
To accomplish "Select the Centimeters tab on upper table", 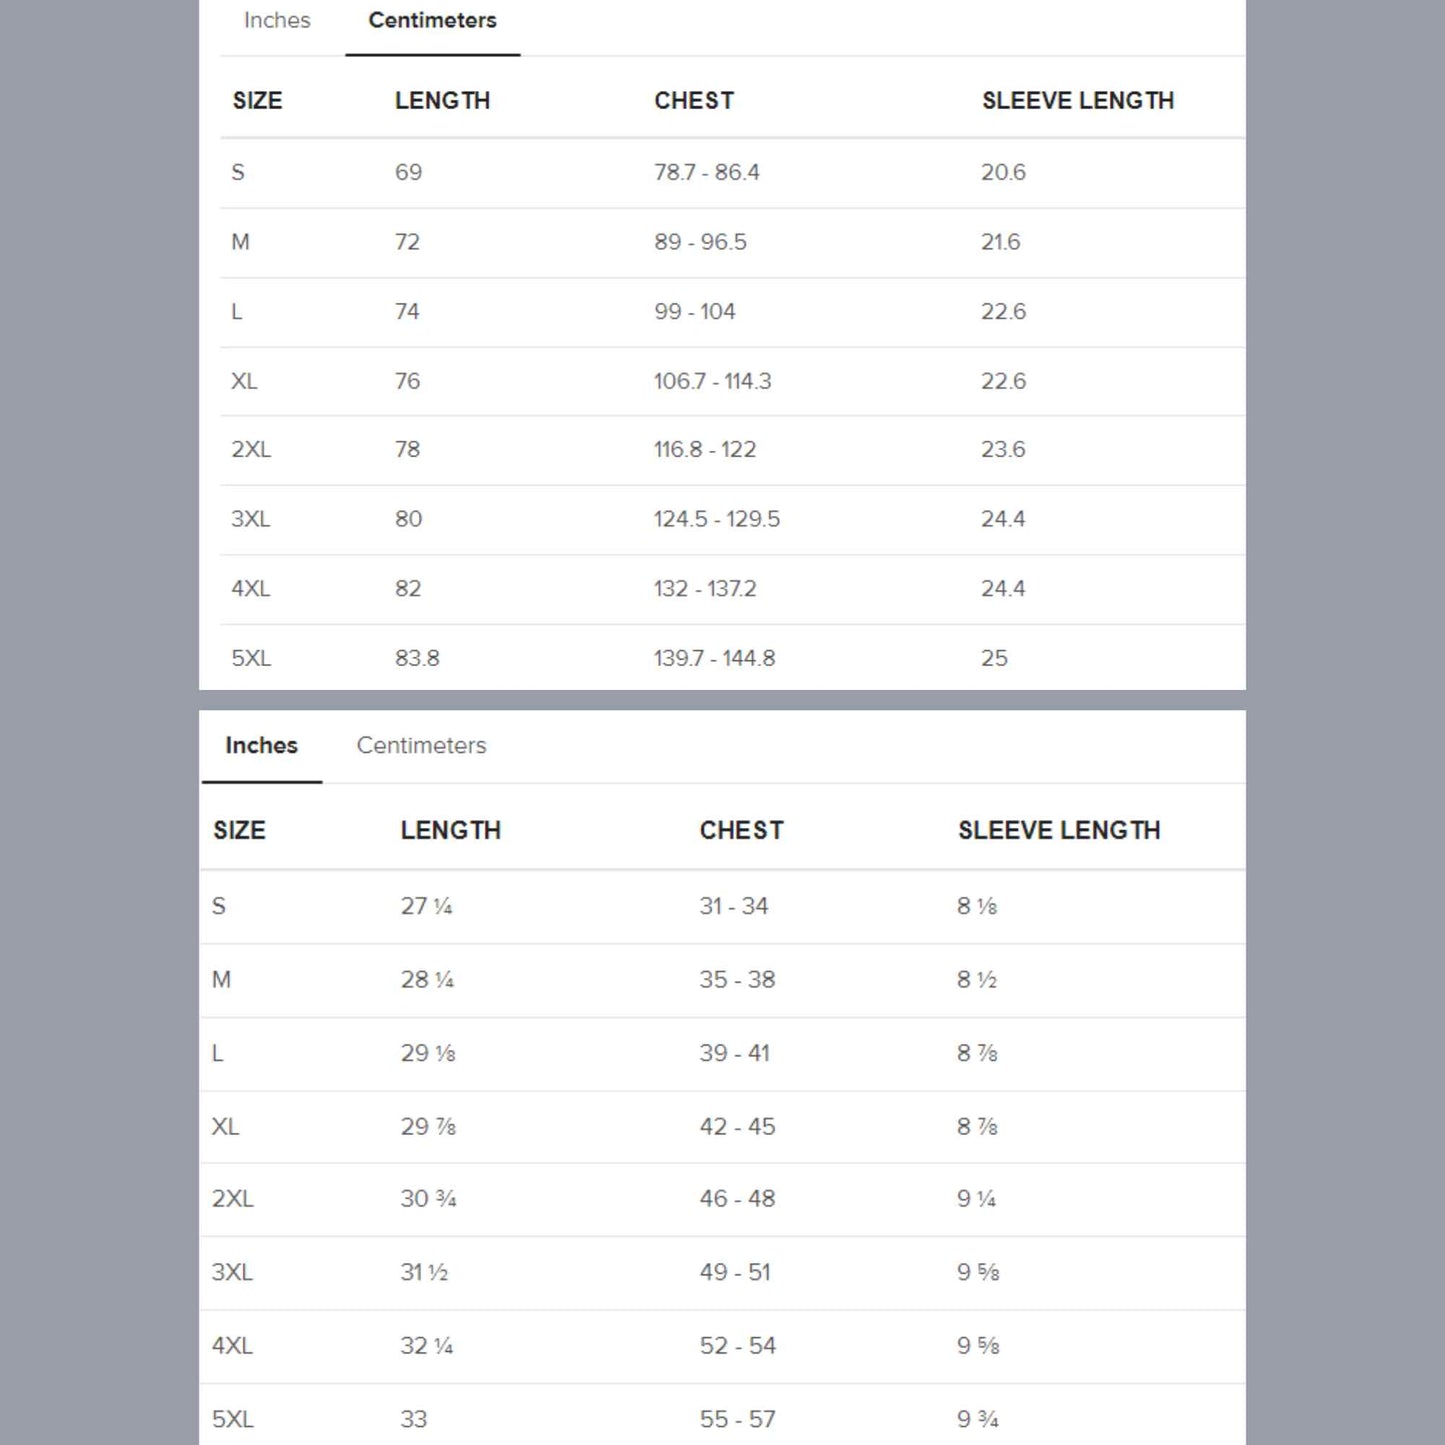I will pos(431,20).
